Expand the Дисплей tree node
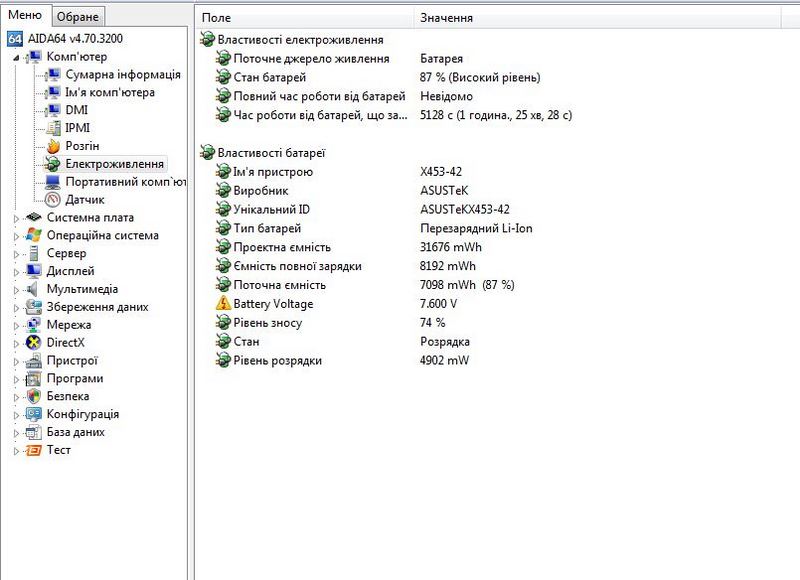Image resolution: width=800 pixels, height=580 pixels. pos(16,272)
